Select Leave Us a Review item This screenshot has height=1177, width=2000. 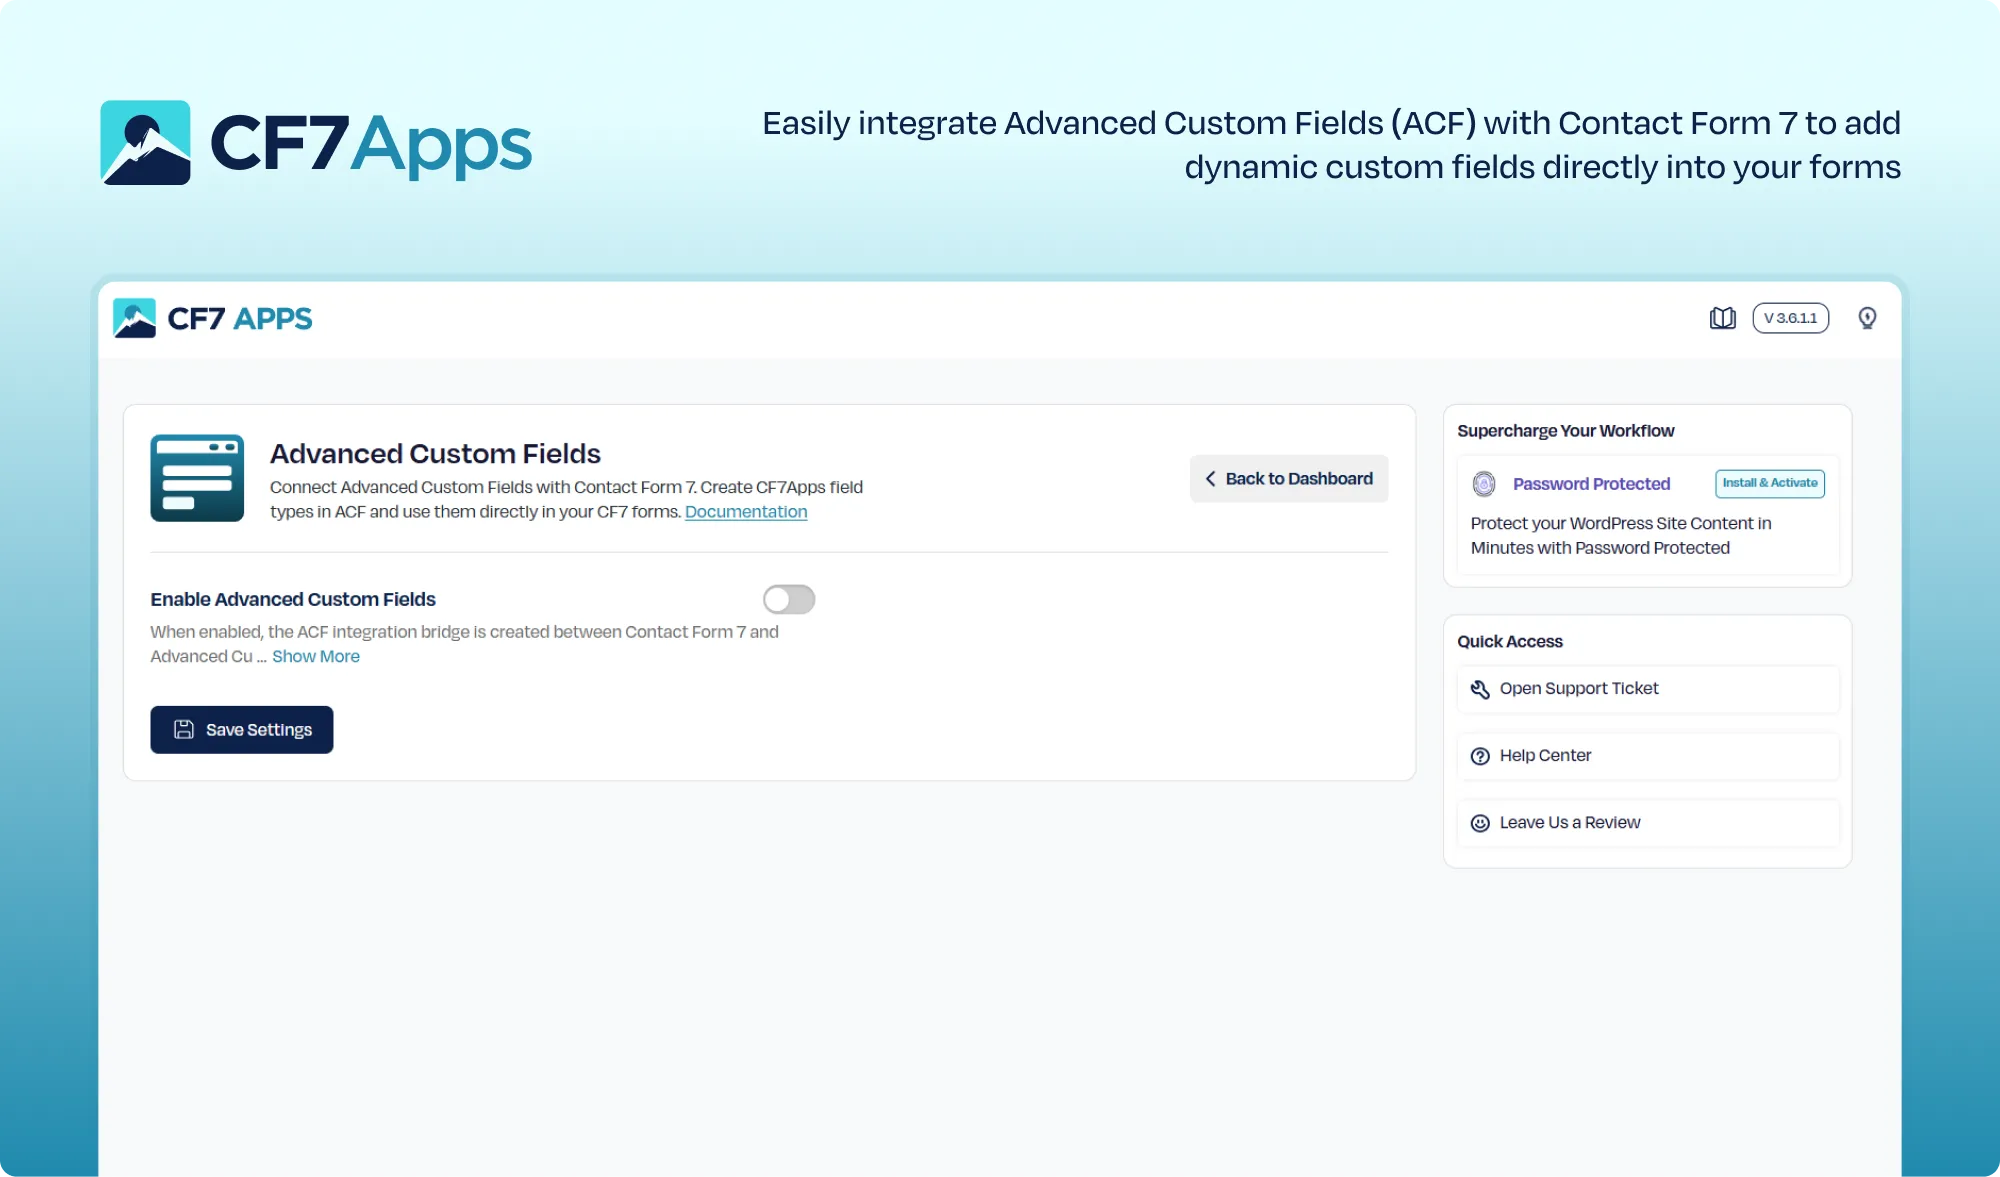[1648, 823]
